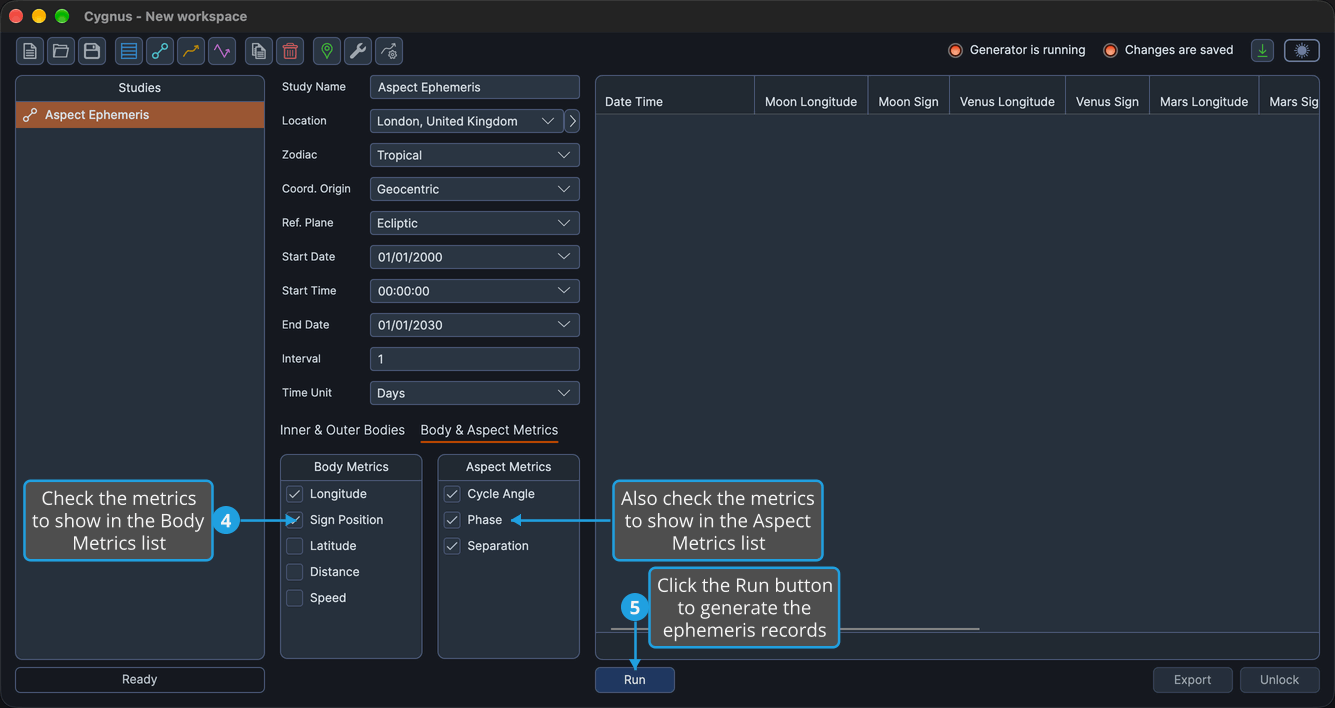
Task: Open locations with the green map pin icon
Action: [x=327, y=51]
